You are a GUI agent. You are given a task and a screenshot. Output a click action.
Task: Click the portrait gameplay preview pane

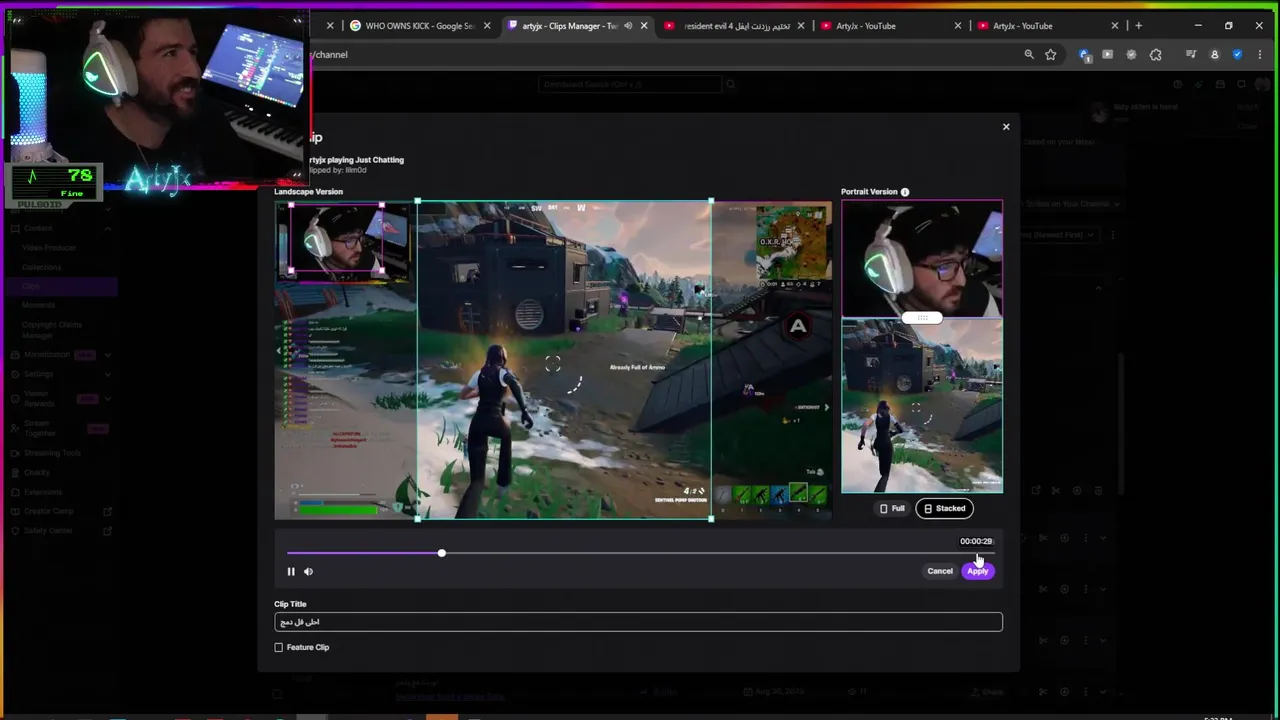pos(922,407)
